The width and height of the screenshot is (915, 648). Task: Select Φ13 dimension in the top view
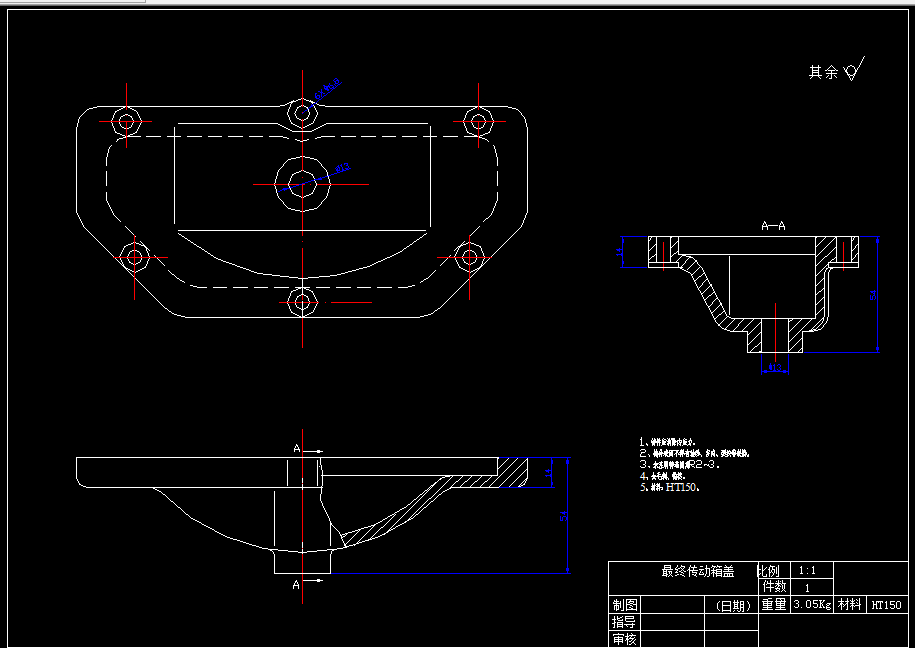tap(343, 168)
